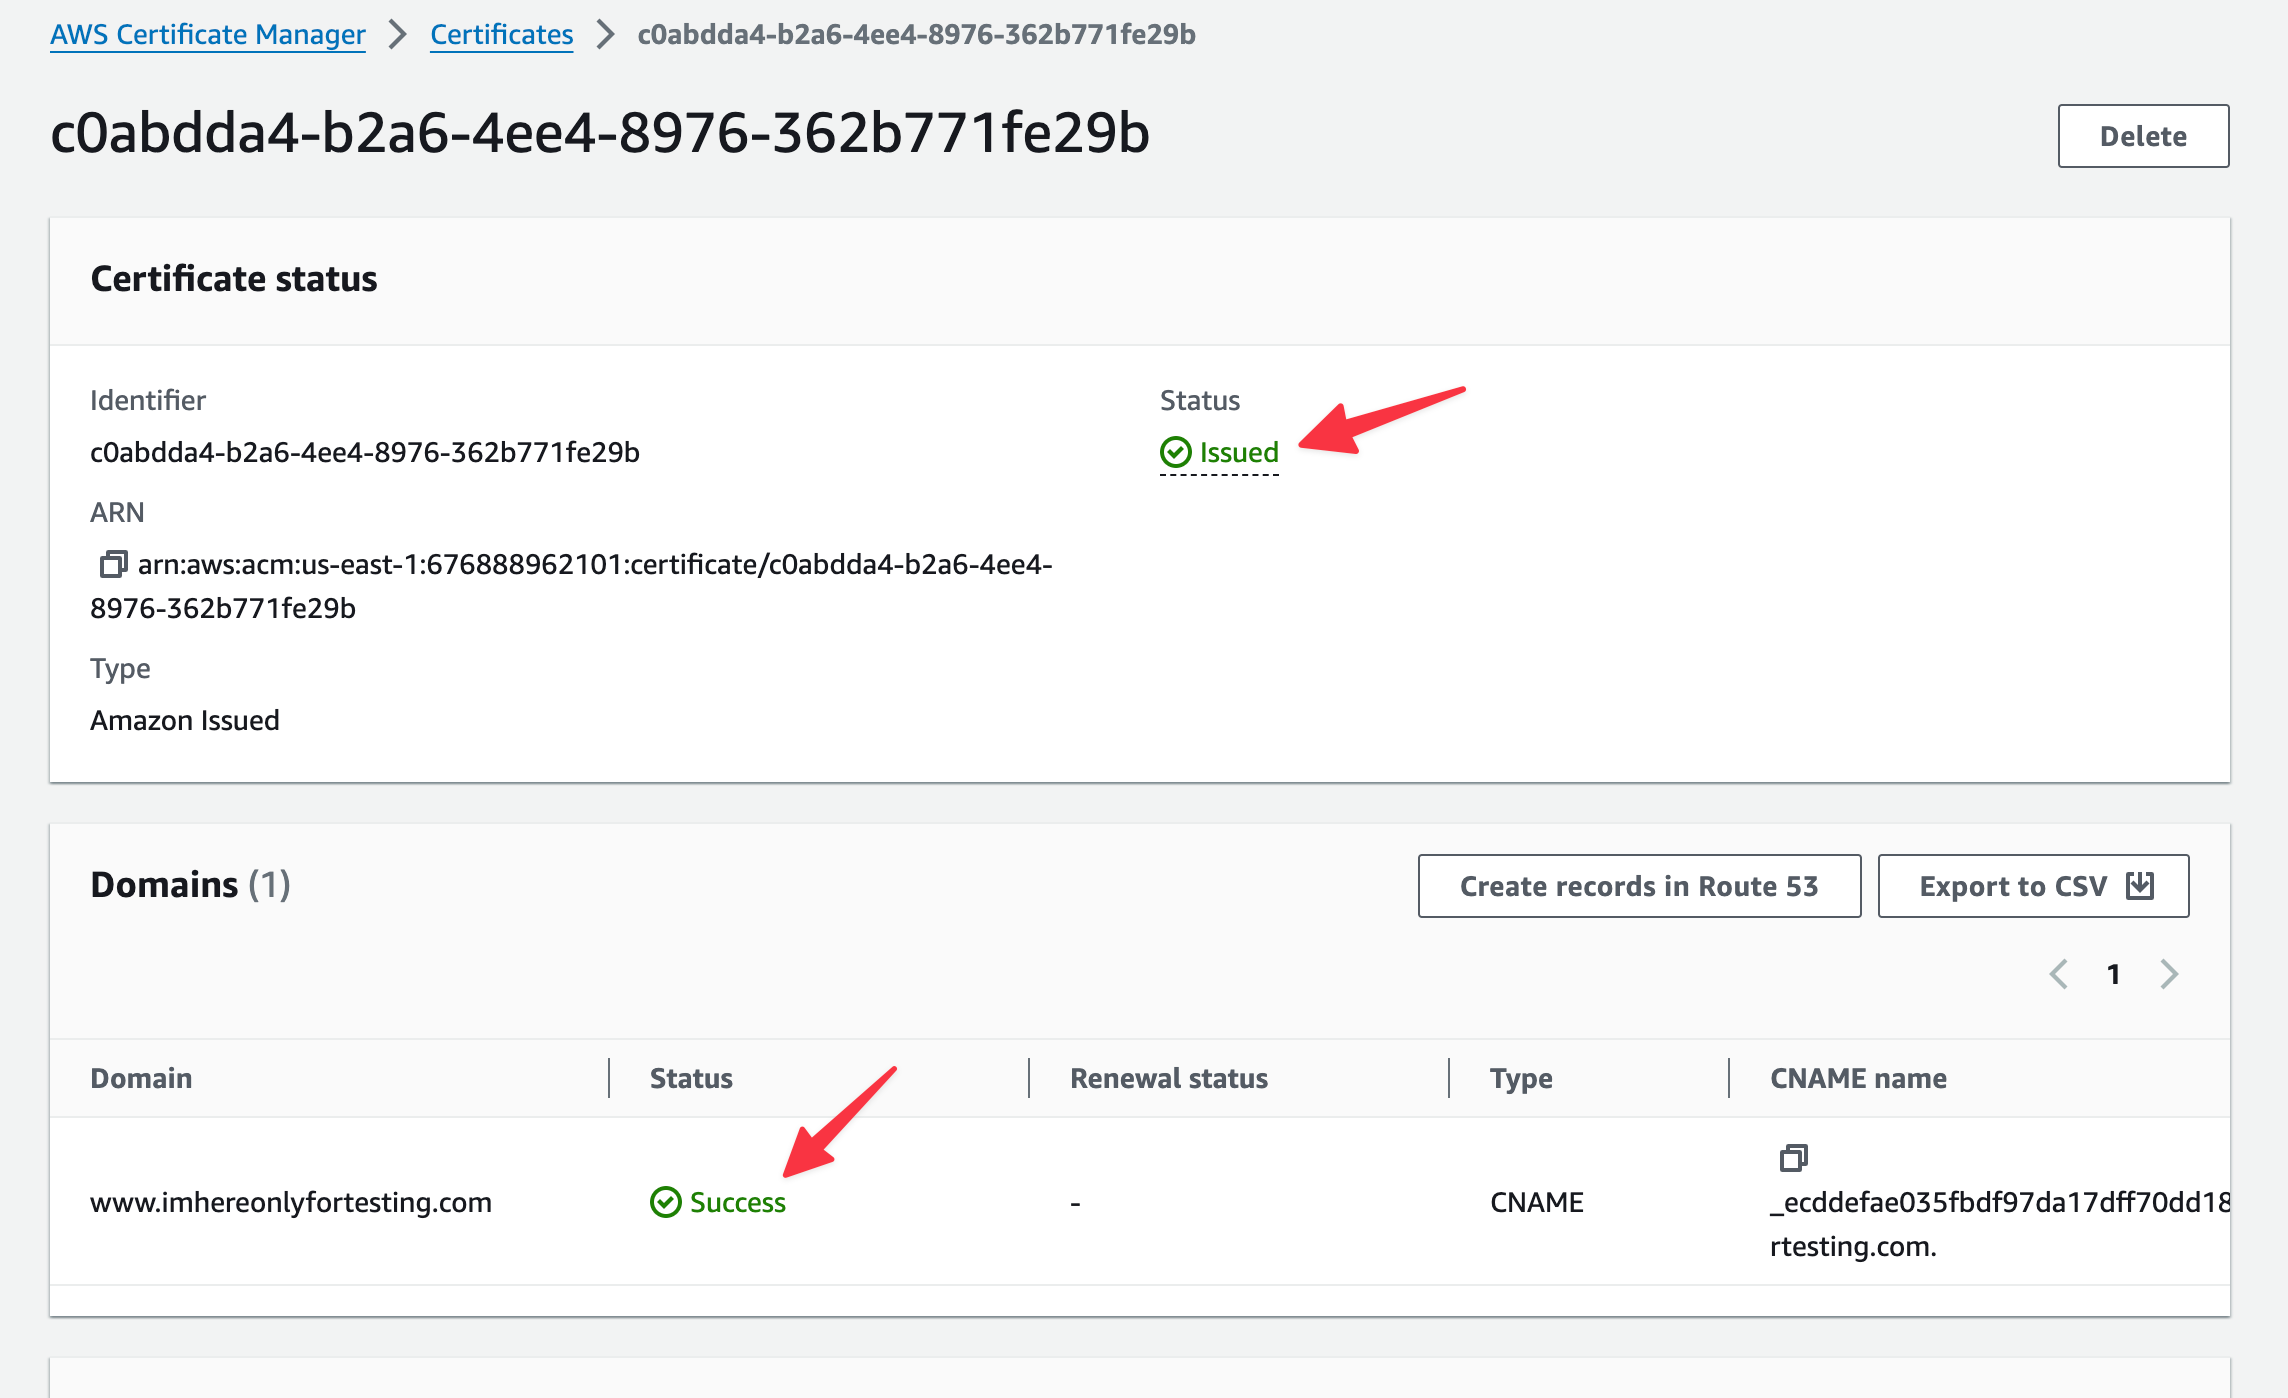This screenshot has height=1398, width=2288.
Task: Click breadcrumb chevron after Certificates
Action: (605, 35)
